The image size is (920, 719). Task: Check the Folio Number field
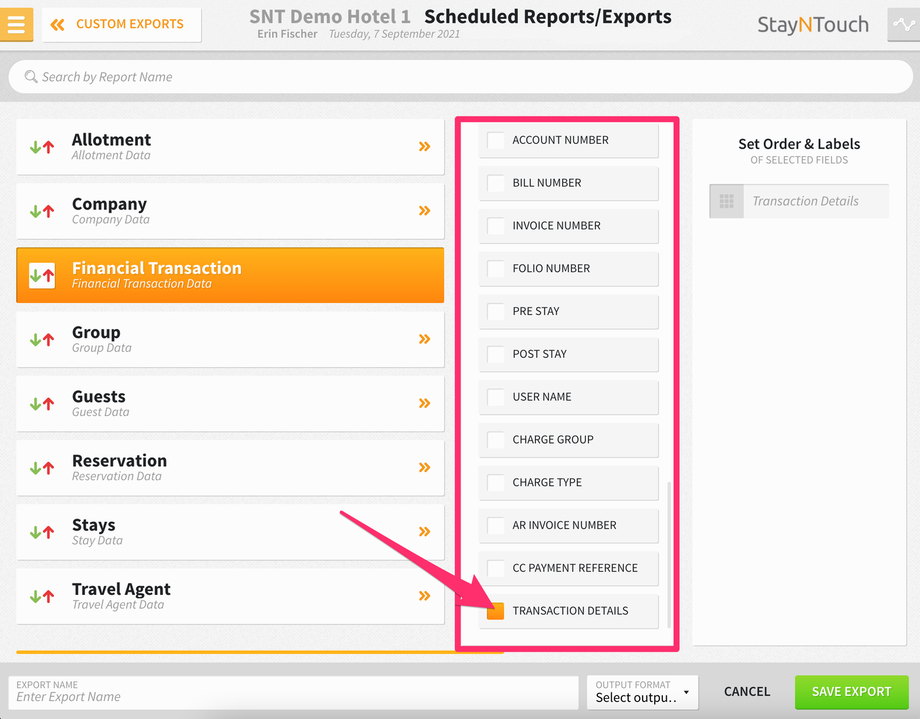coord(496,269)
